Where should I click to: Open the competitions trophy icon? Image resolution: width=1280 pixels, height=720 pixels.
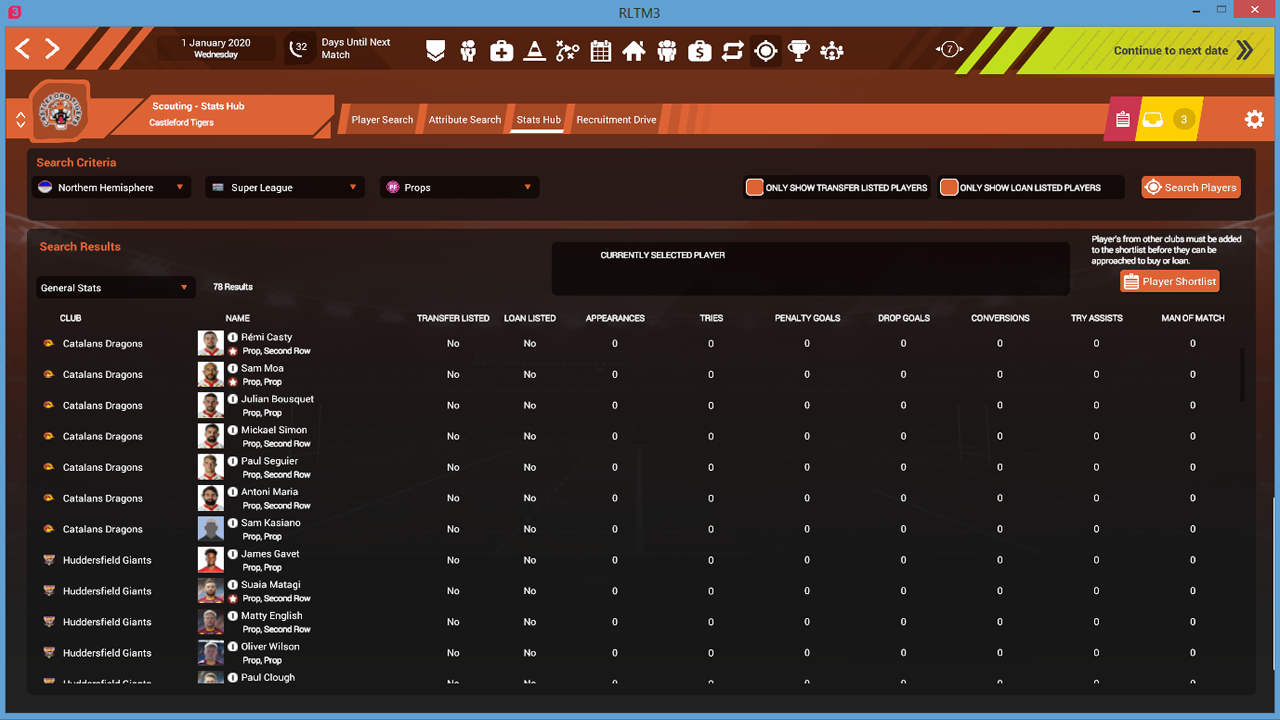(x=799, y=51)
